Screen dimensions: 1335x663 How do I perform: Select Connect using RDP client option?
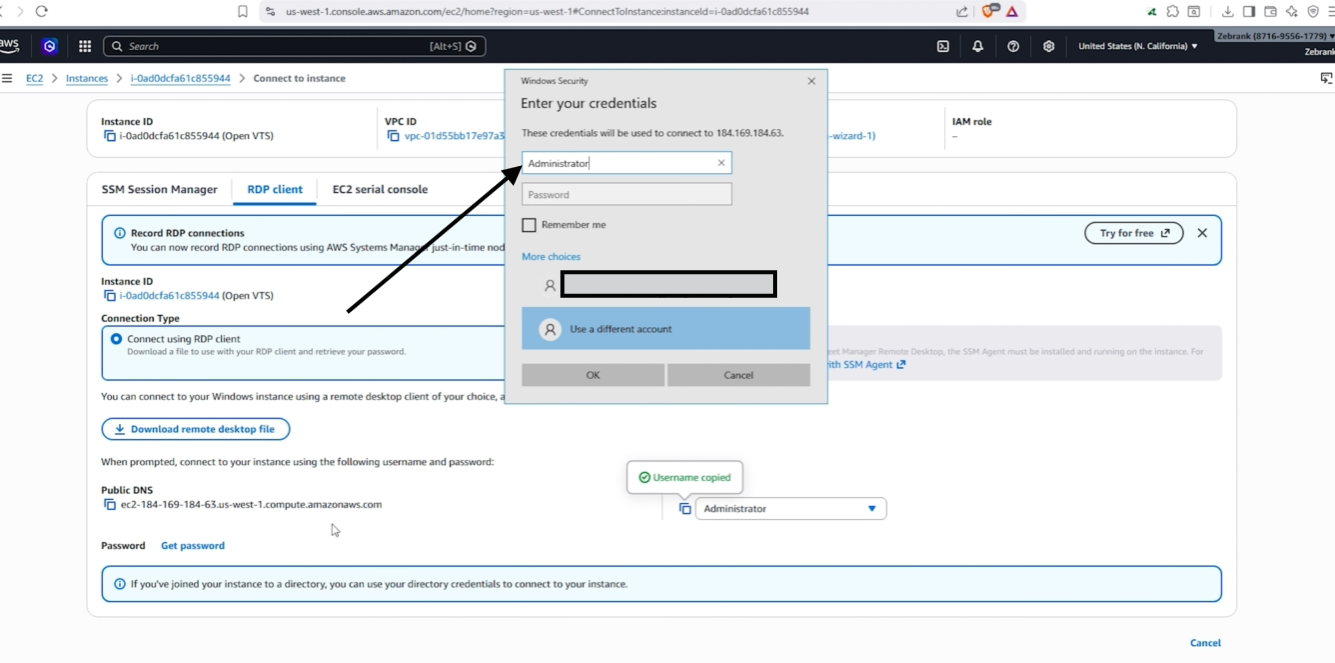tap(116, 339)
